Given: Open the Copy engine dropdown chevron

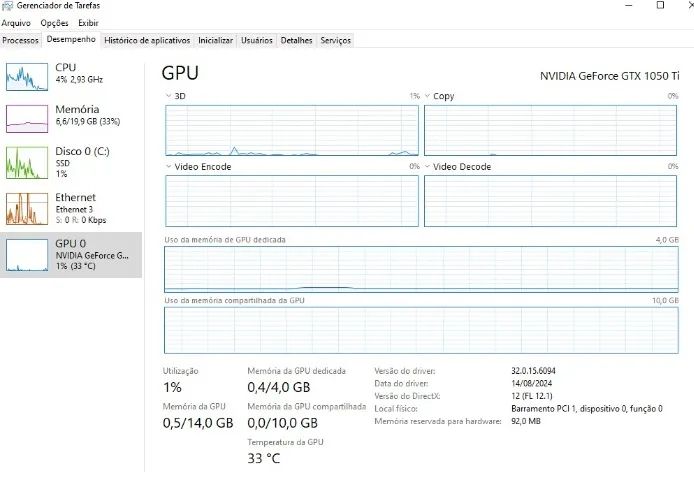Looking at the screenshot, I should [x=427, y=96].
